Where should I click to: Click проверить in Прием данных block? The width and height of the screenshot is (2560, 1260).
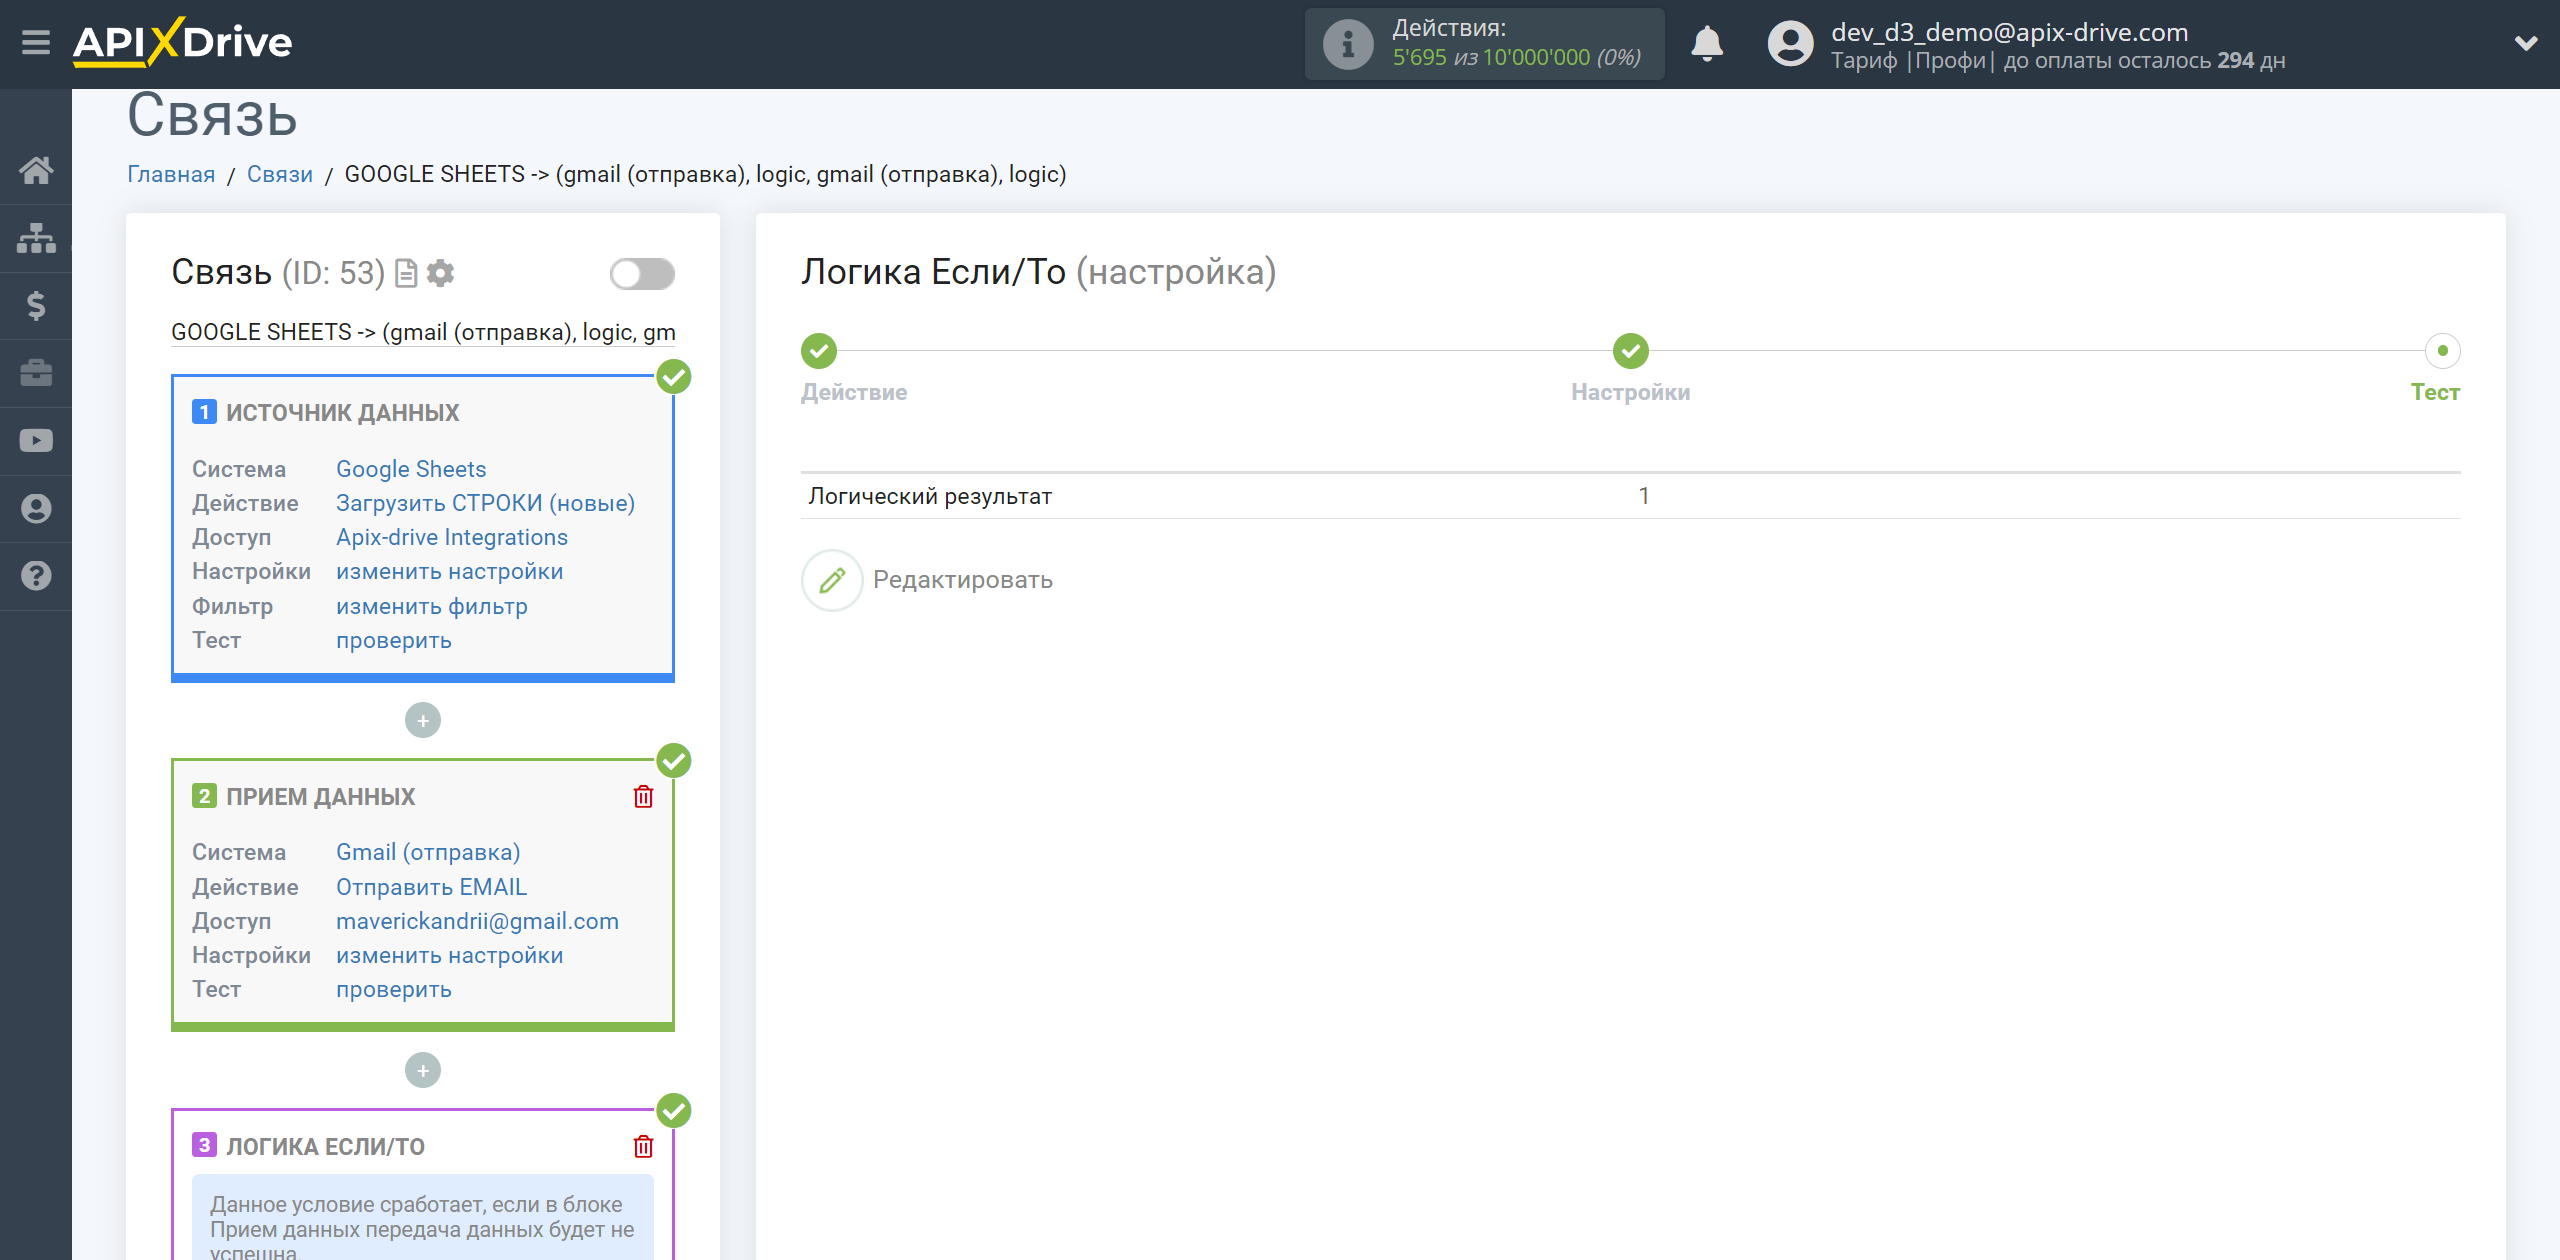pos(394,989)
